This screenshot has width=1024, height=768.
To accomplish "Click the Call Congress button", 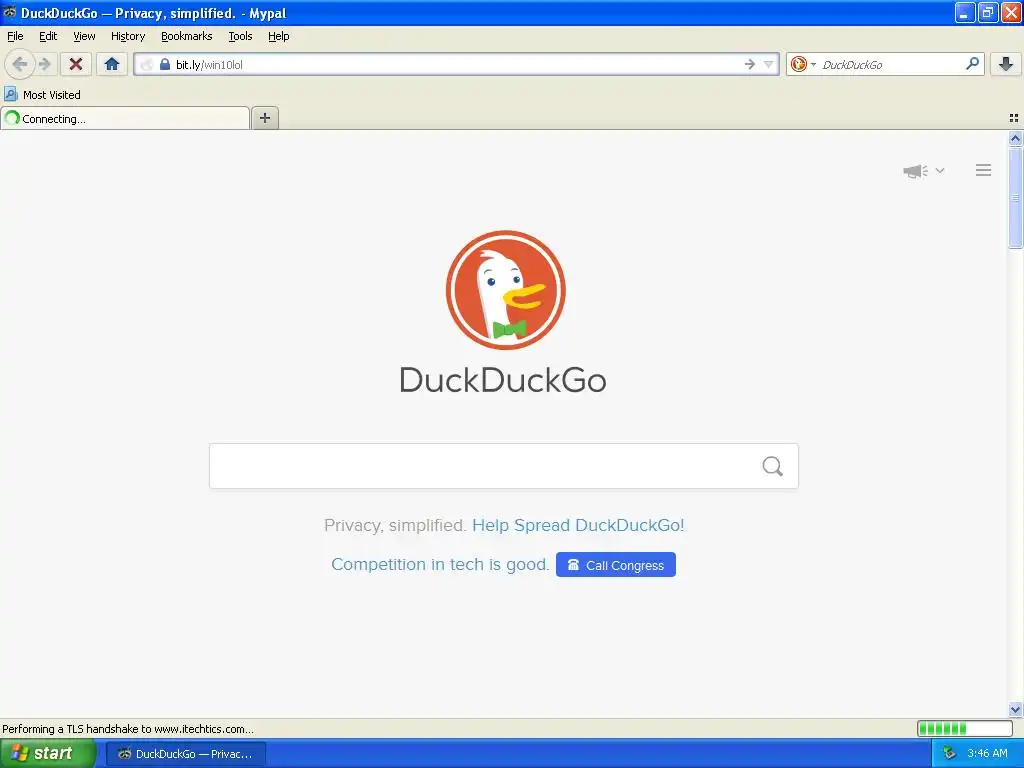I will (616, 565).
